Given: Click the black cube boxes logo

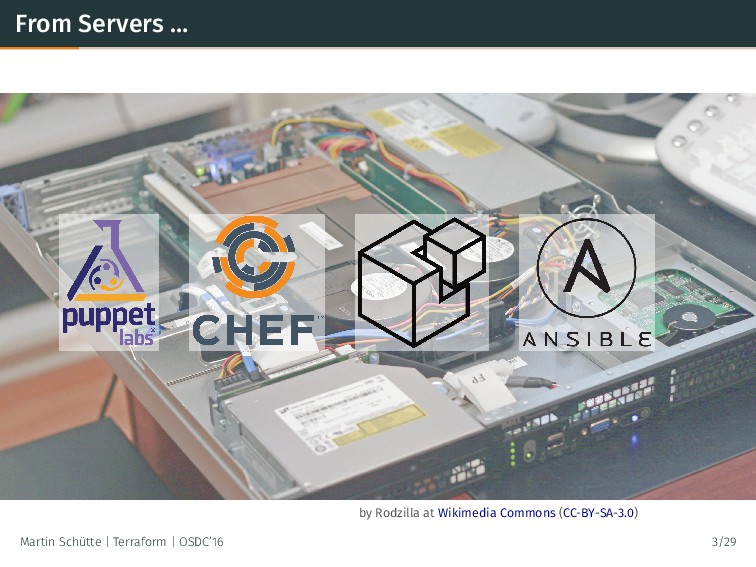Looking at the screenshot, I should pyautogui.click(x=422, y=283).
